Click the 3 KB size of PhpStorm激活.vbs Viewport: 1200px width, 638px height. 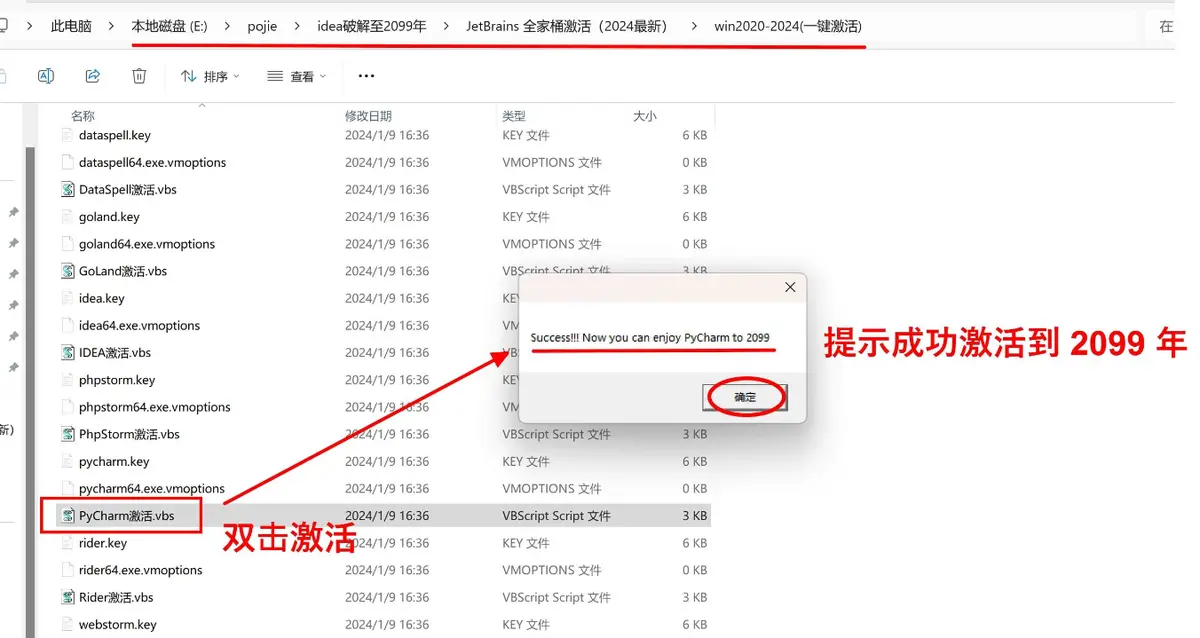(x=695, y=434)
